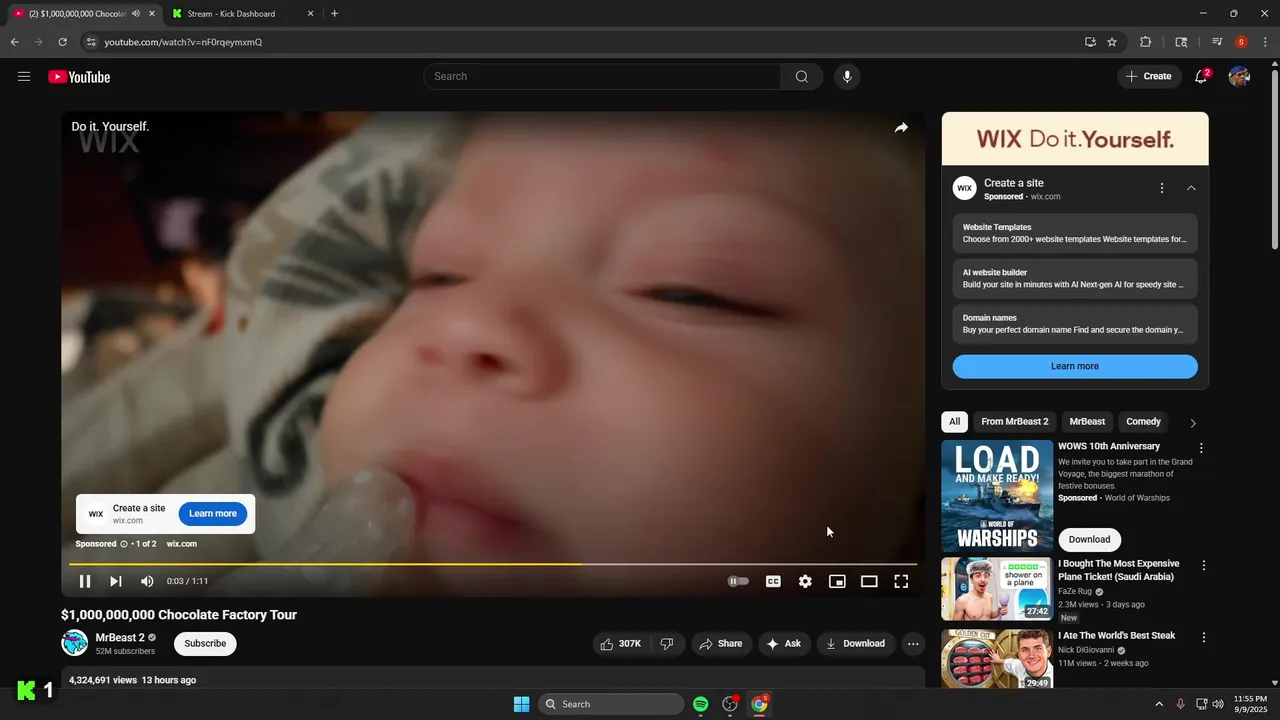Open Windows Start menu

tap(521, 704)
